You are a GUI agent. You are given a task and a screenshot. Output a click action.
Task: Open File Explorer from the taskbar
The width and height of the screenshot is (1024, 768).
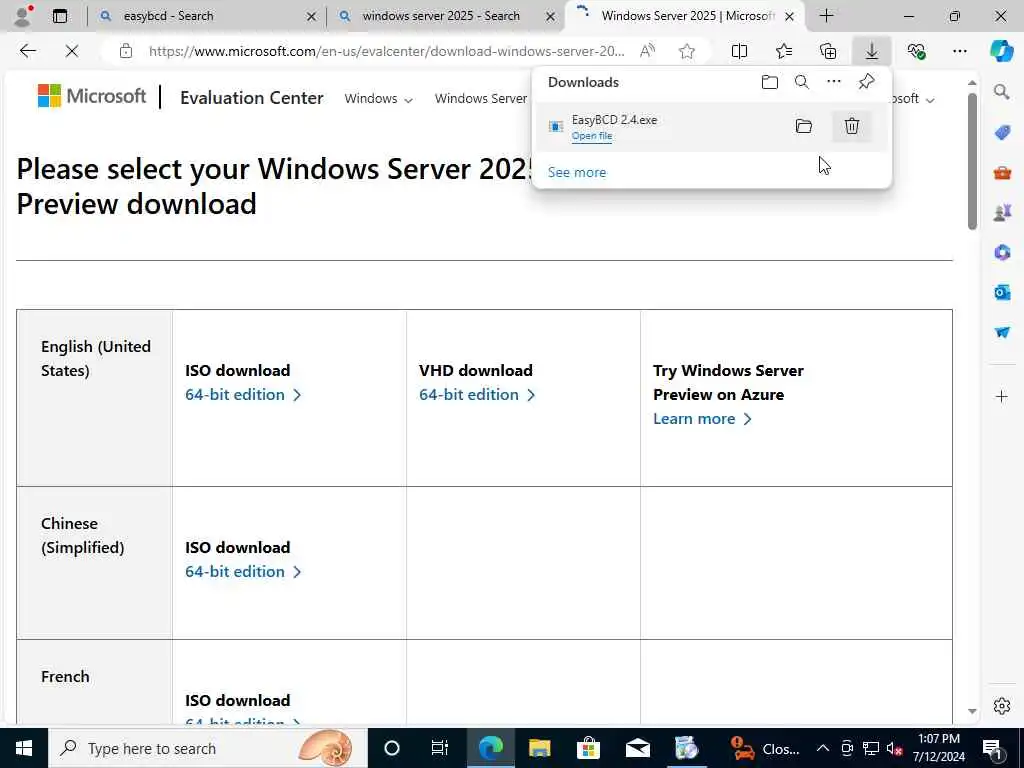click(x=539, y=748)
